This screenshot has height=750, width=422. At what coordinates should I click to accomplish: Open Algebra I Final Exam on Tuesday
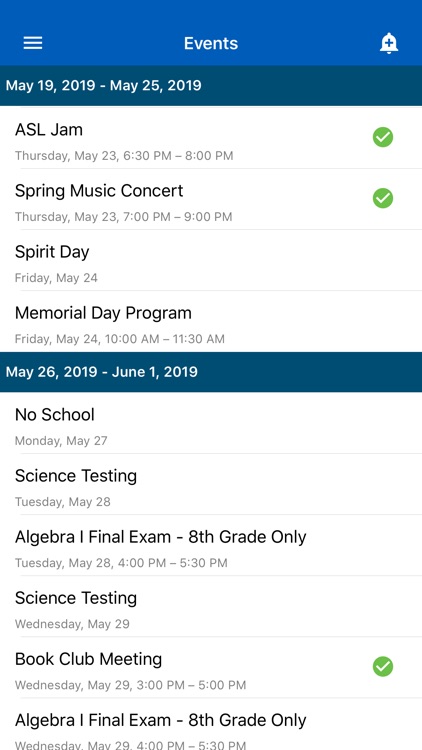click(211, 545)
